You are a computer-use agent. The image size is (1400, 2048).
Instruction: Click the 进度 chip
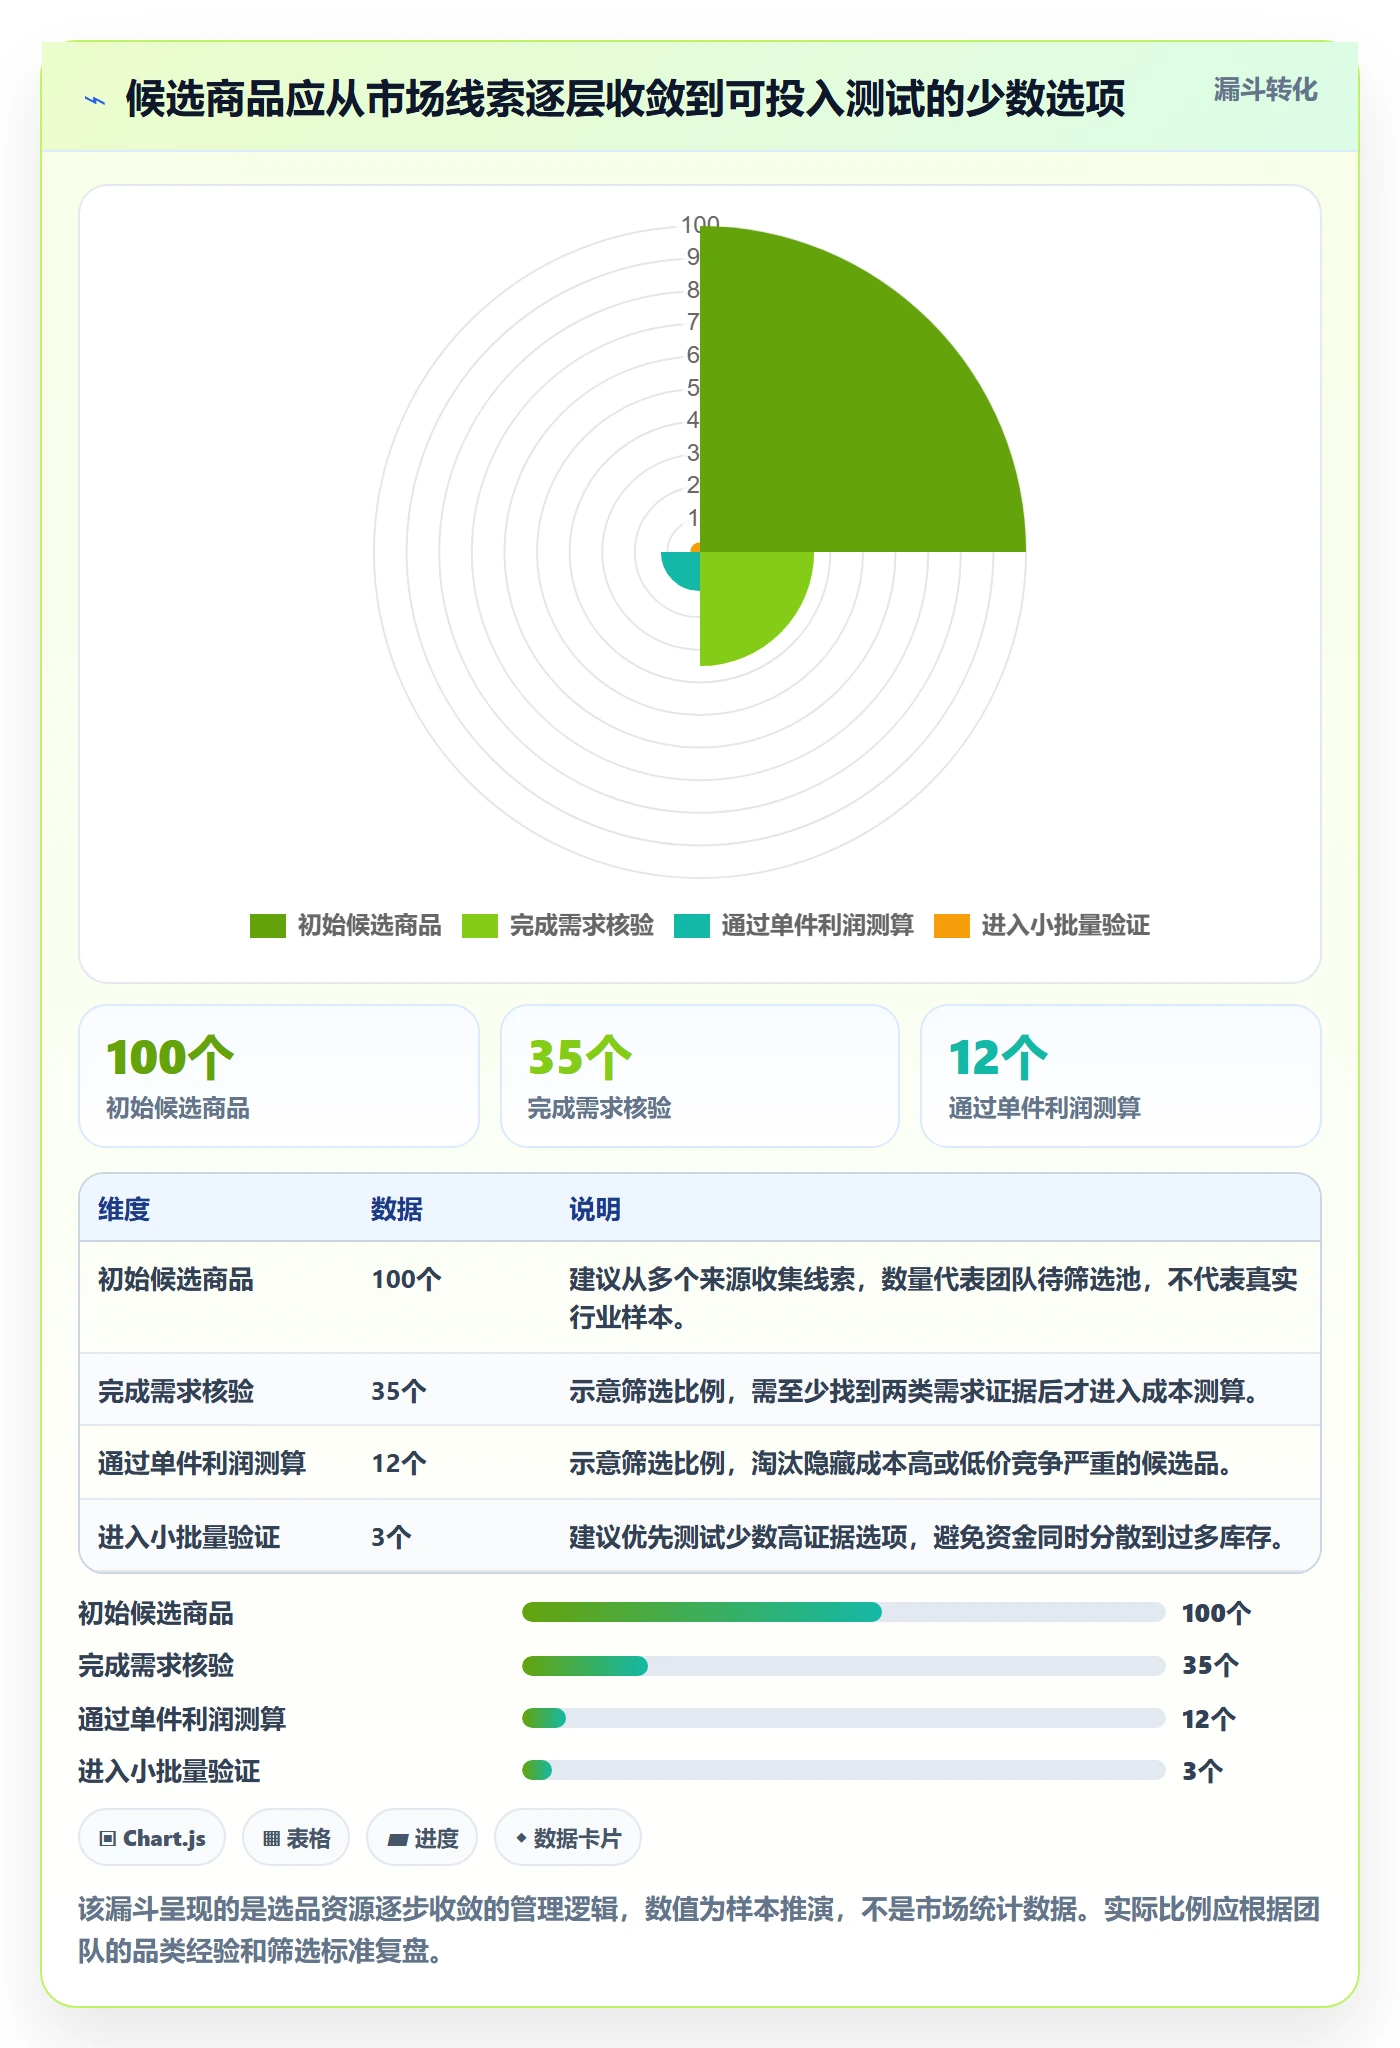(x=422, y=1838)
